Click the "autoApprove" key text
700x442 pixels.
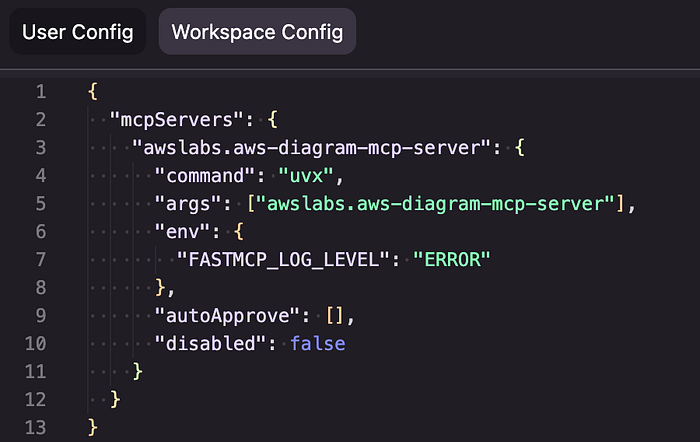click(227, 316)
